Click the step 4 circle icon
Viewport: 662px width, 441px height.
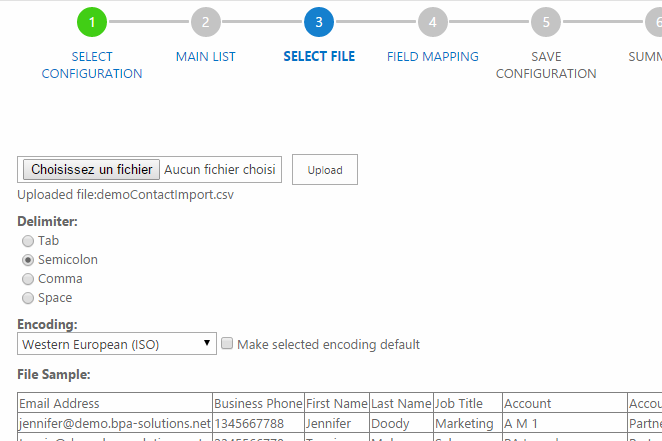pyautogui.click(x=432, y=21)
